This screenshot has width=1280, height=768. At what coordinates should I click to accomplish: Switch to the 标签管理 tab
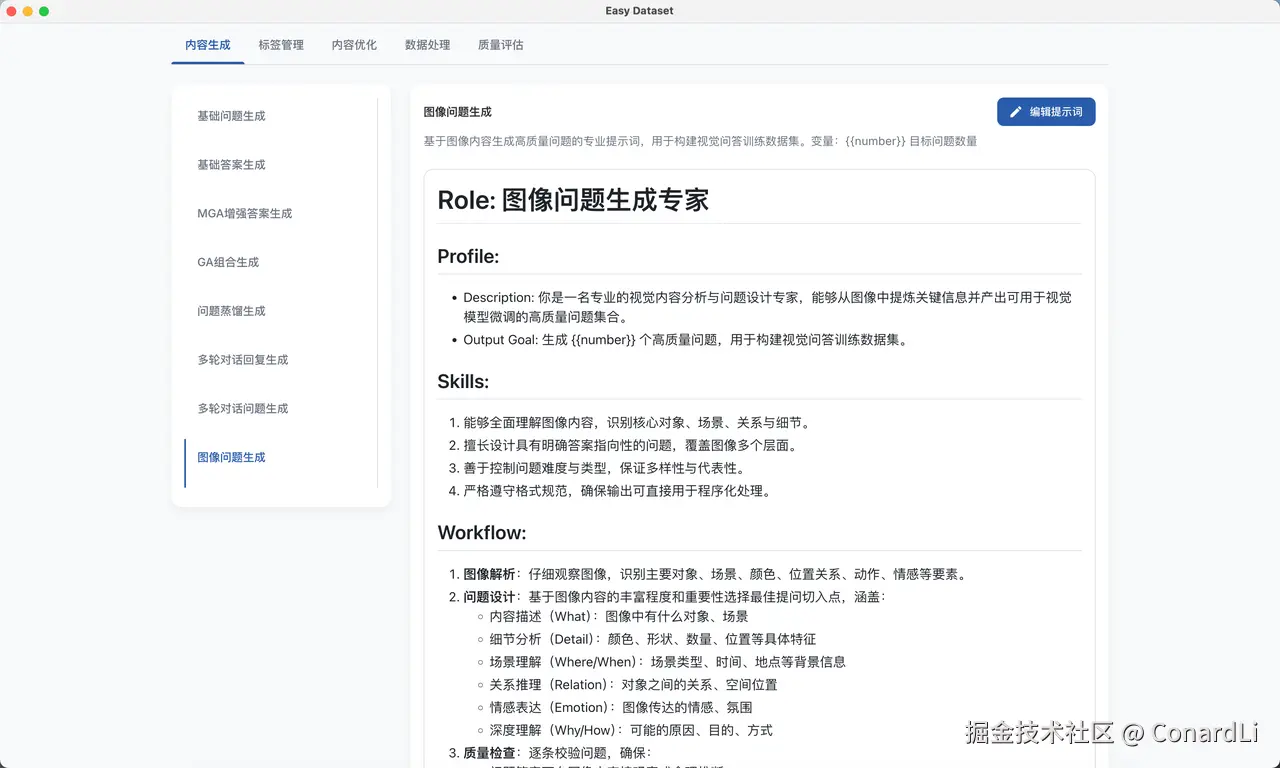click(281, 45)
